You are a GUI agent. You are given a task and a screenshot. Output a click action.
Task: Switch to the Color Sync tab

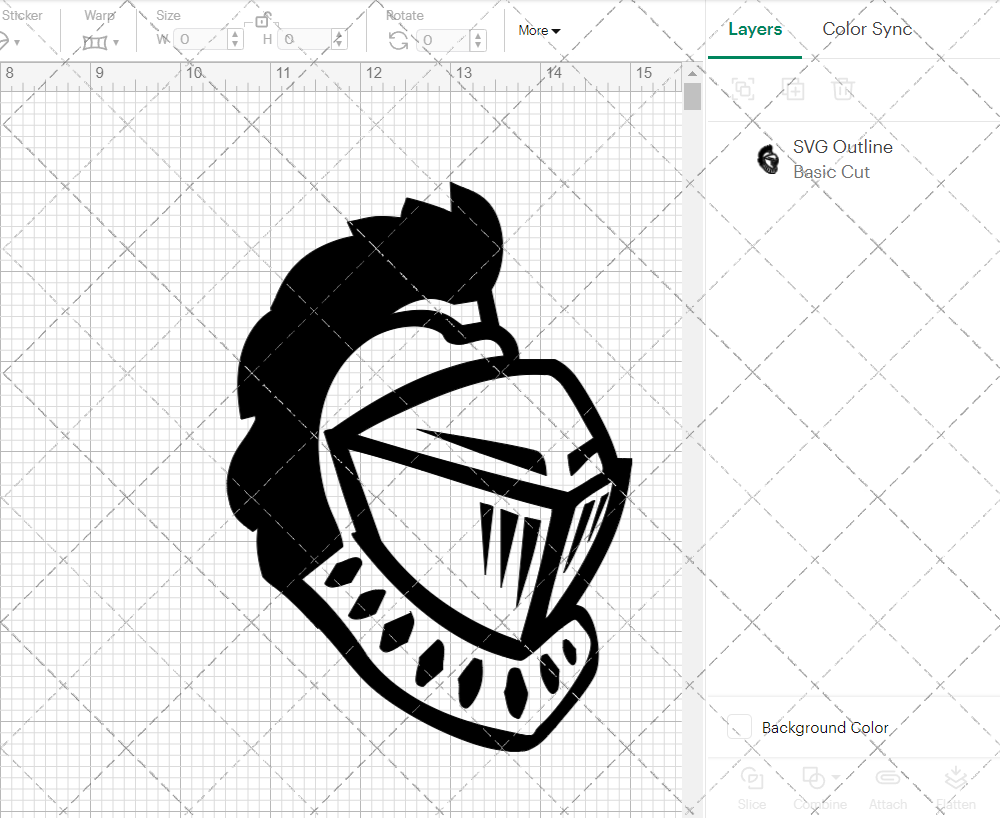point(867,29)
